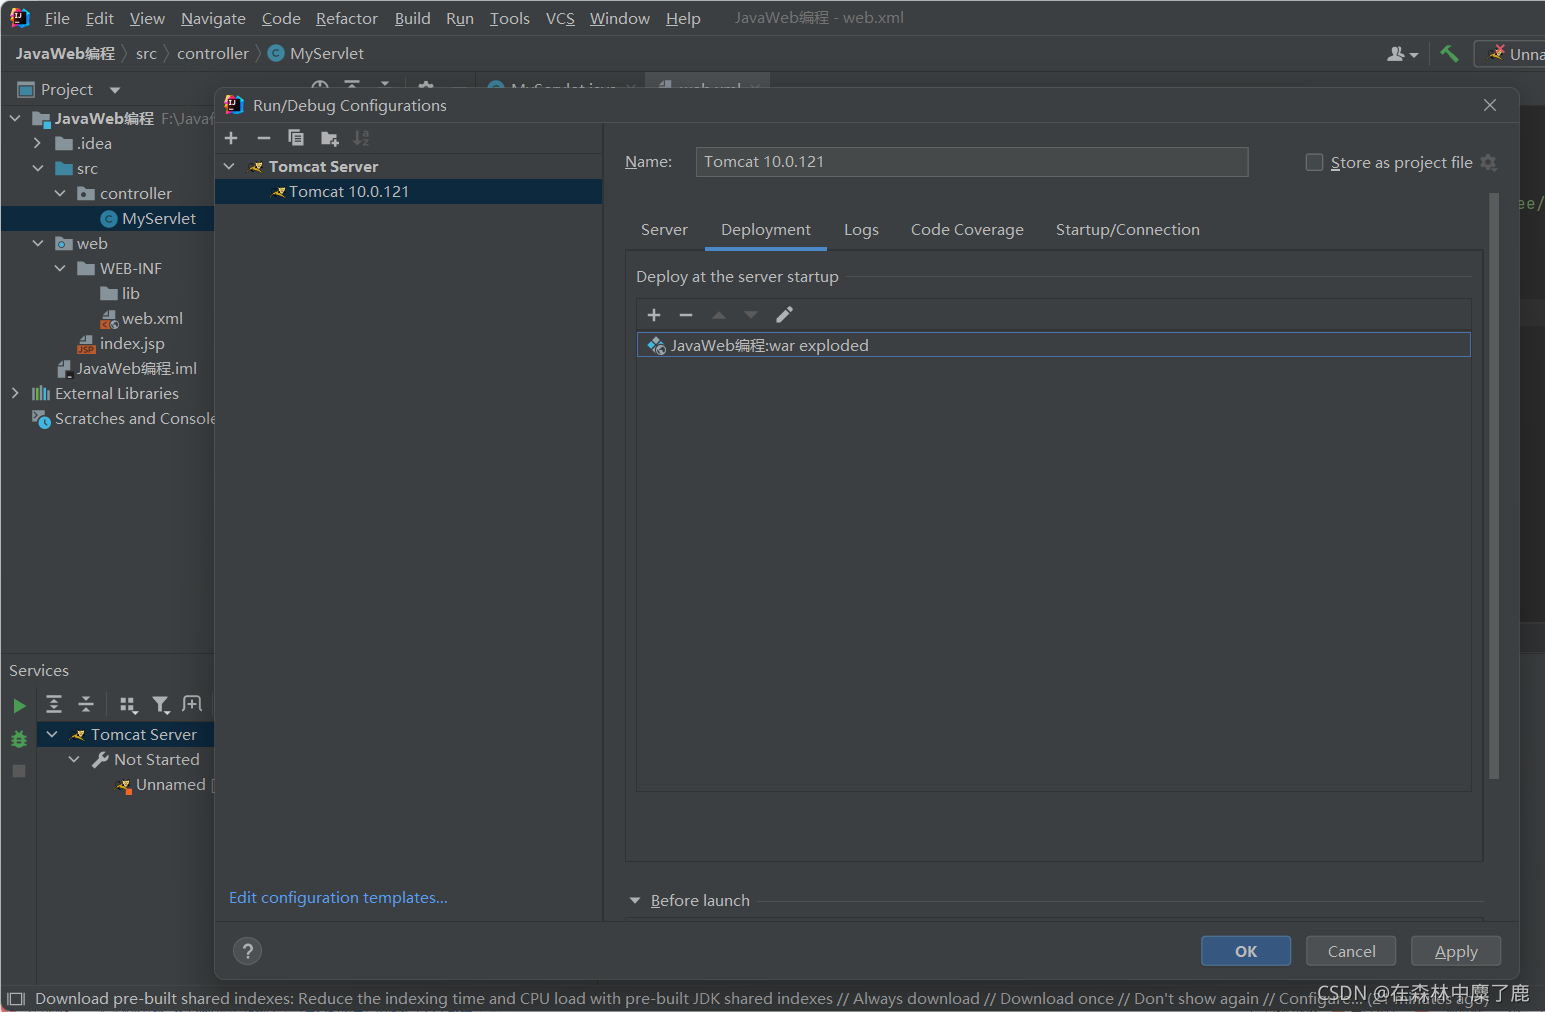Group services by icon
The width and height of the screenshot is (1545, 1012).
coord(128,705)
